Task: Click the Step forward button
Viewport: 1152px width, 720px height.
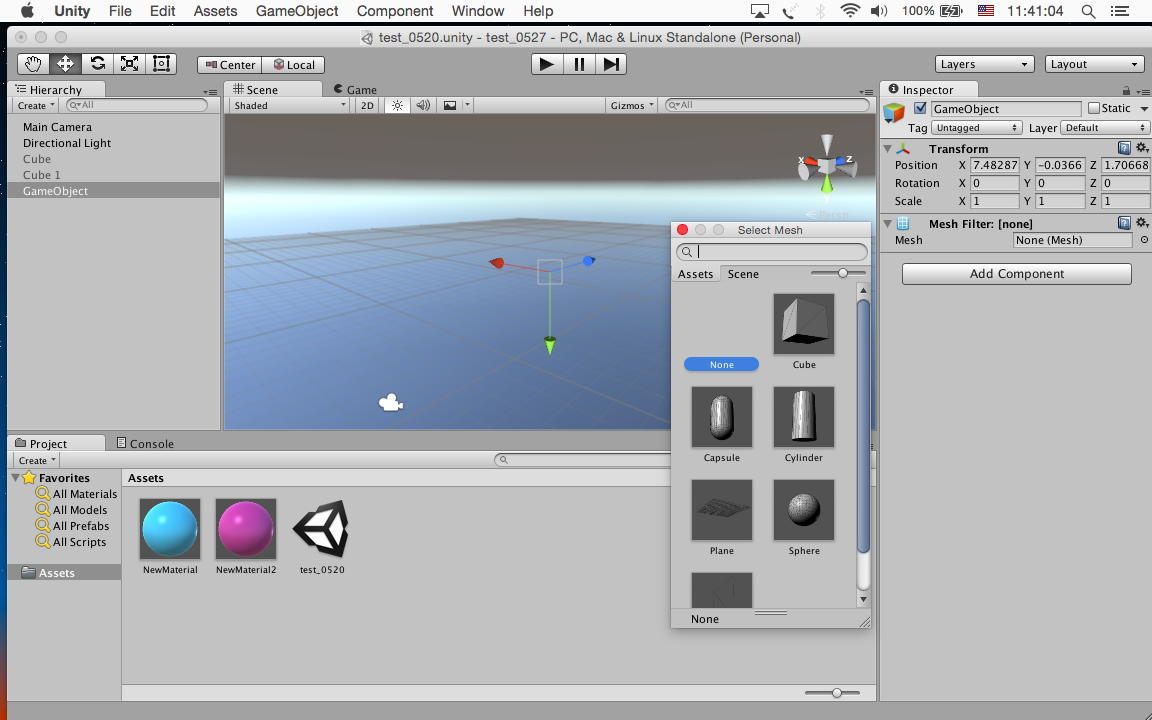Action: [x=611, y=64]
